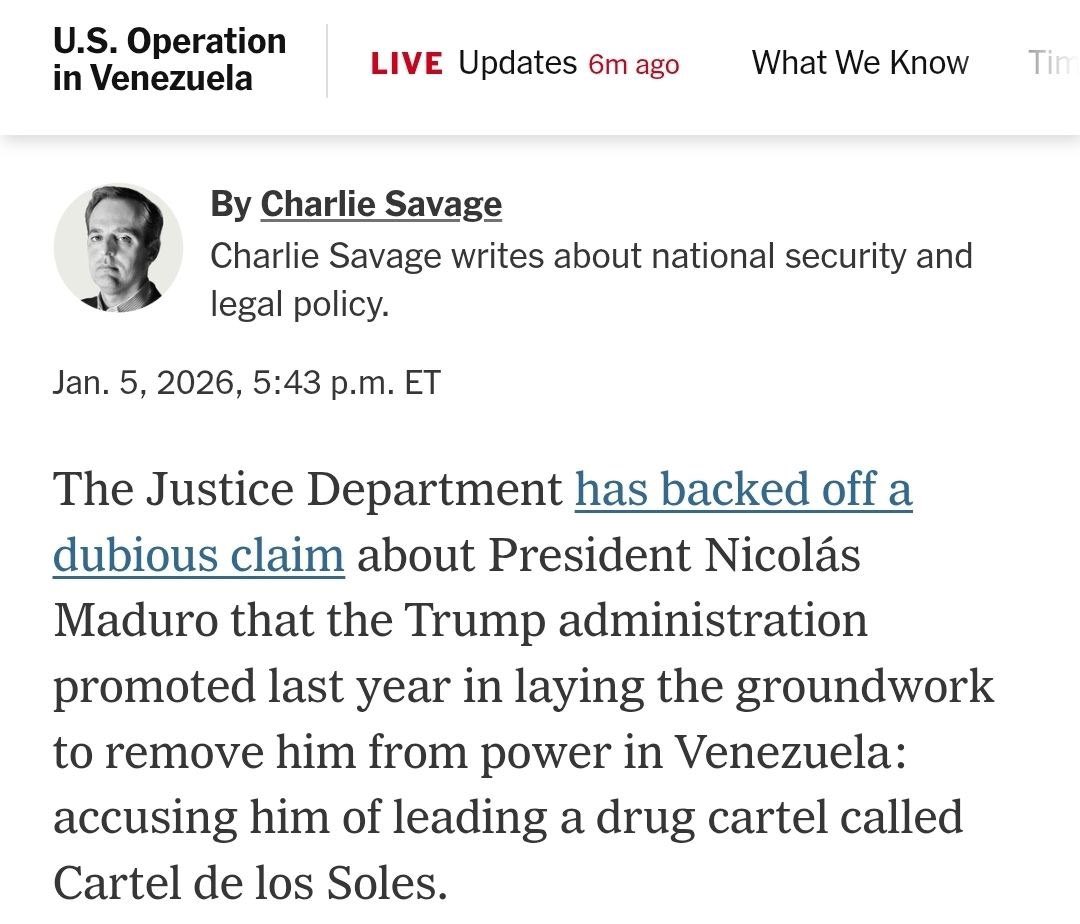The width and height of the screenshot is (1080, 924).
Task: Click the word "By" before the author name
Action: point(231,204)
